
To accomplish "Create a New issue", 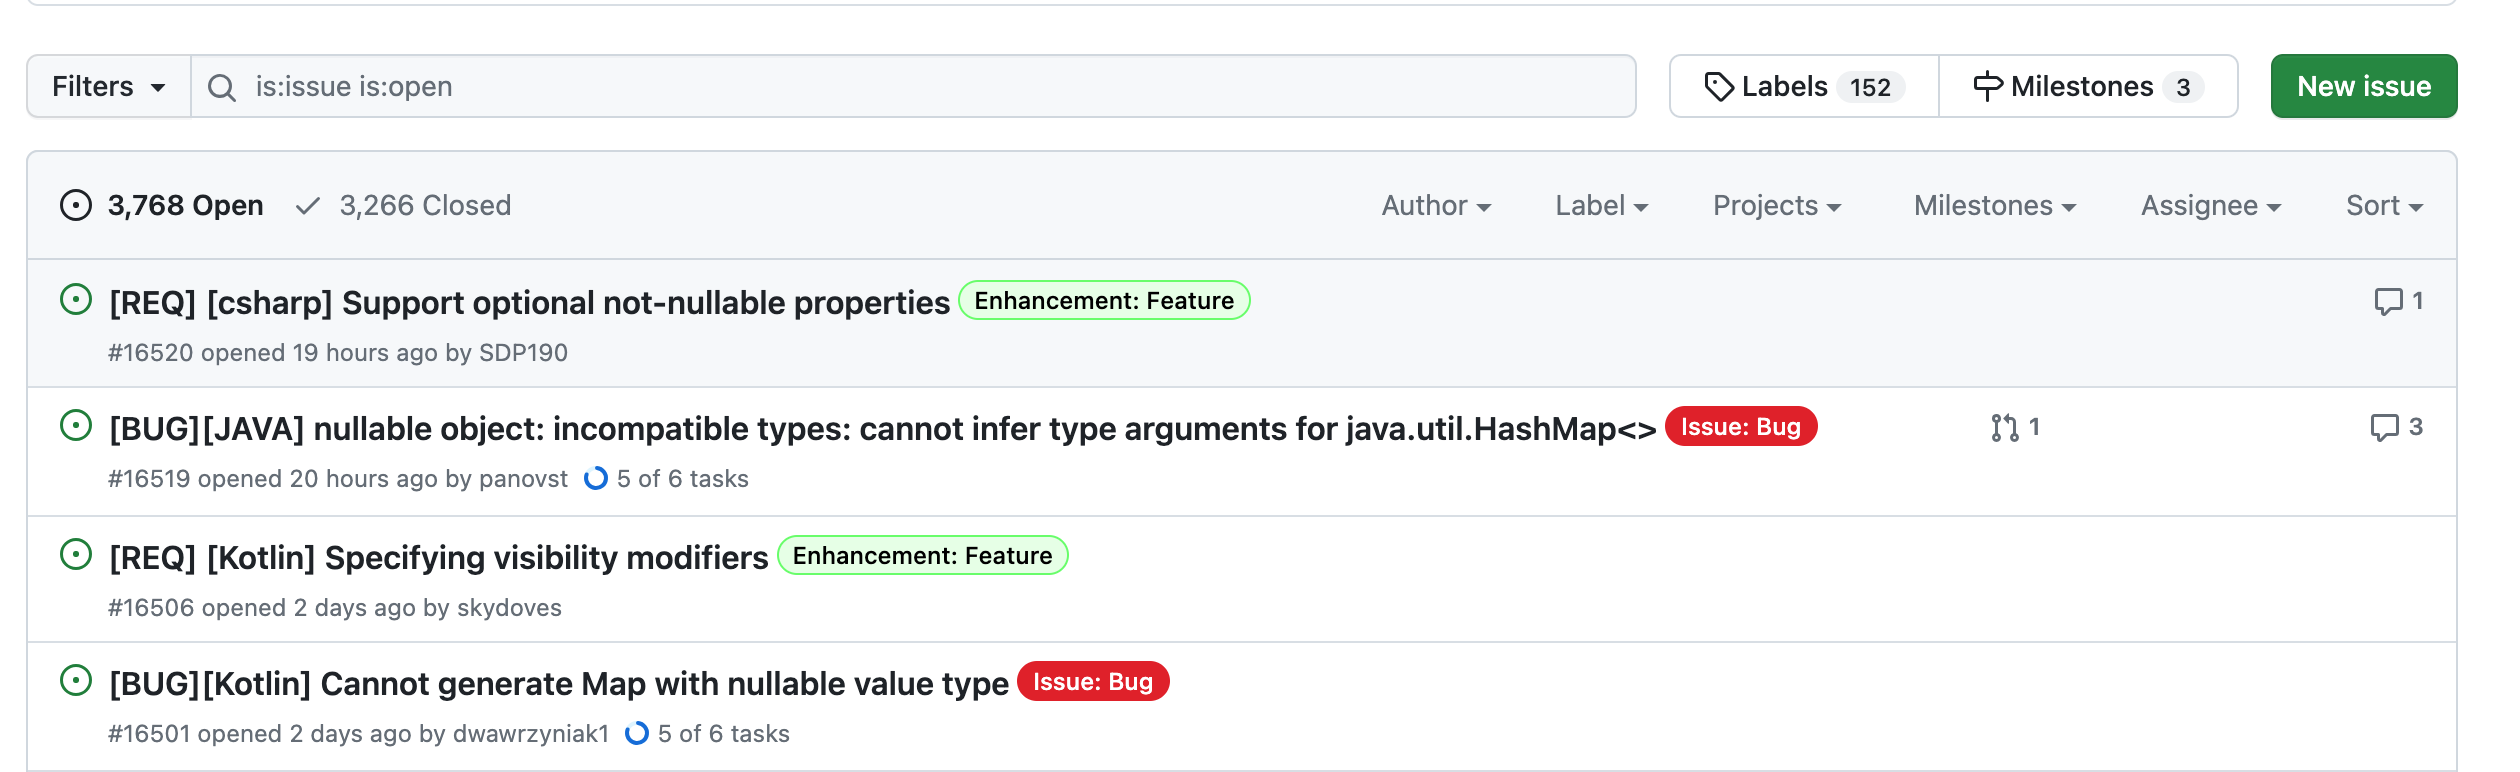I will click(2363, 87).
